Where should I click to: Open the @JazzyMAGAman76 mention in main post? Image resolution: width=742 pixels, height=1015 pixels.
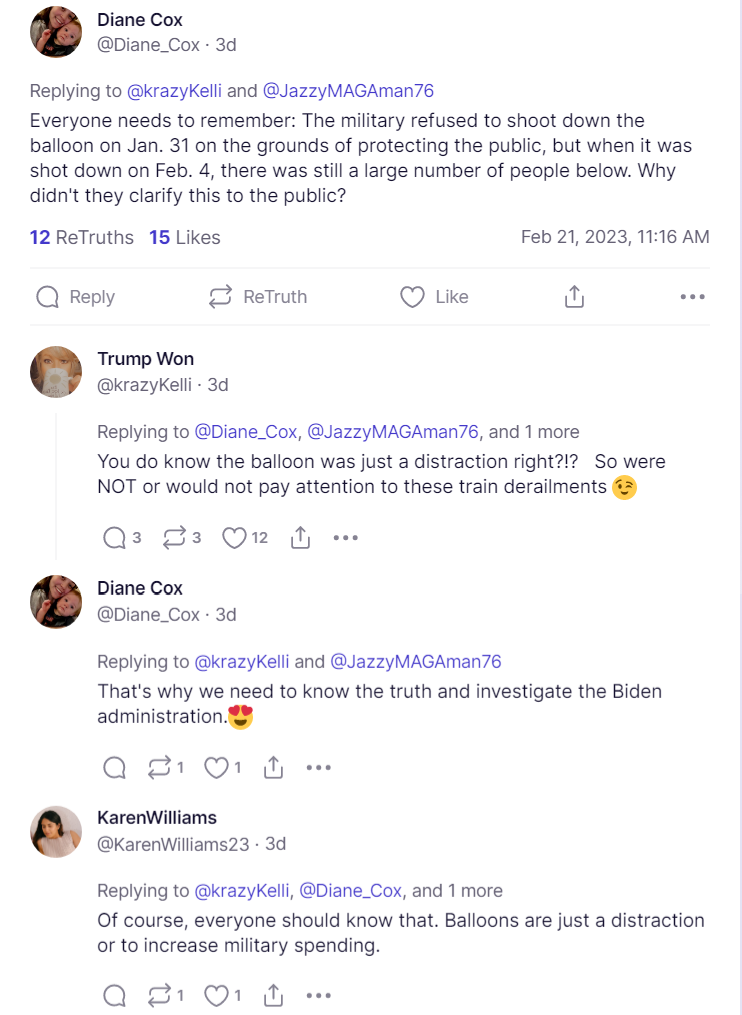[x=348, y=91]
